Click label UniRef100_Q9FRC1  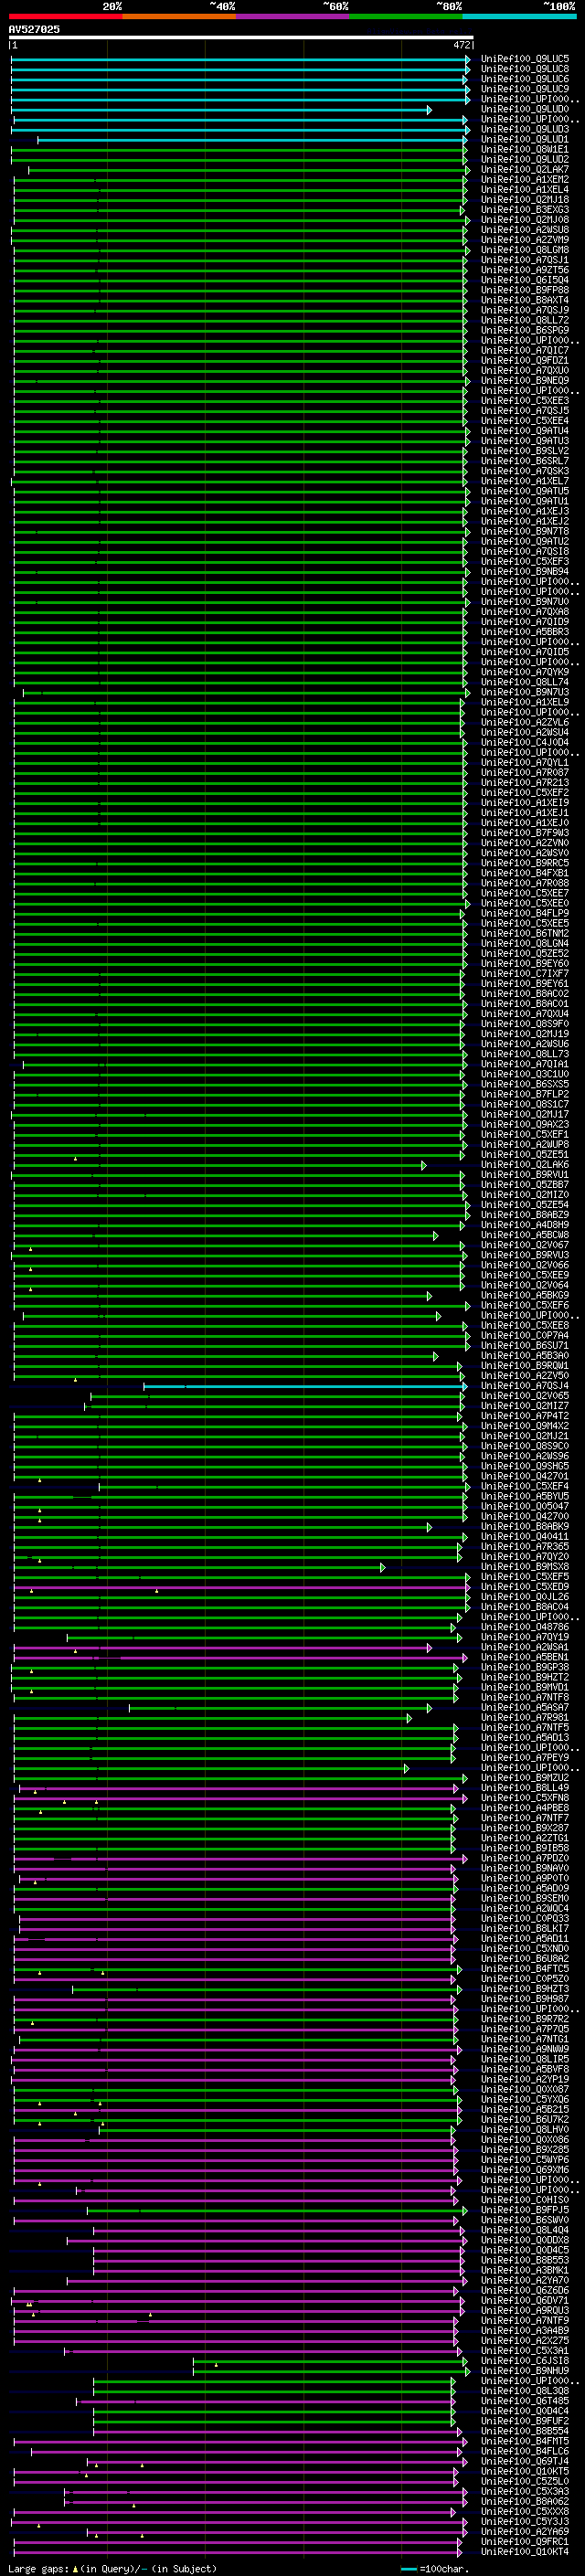point(525,2541)
